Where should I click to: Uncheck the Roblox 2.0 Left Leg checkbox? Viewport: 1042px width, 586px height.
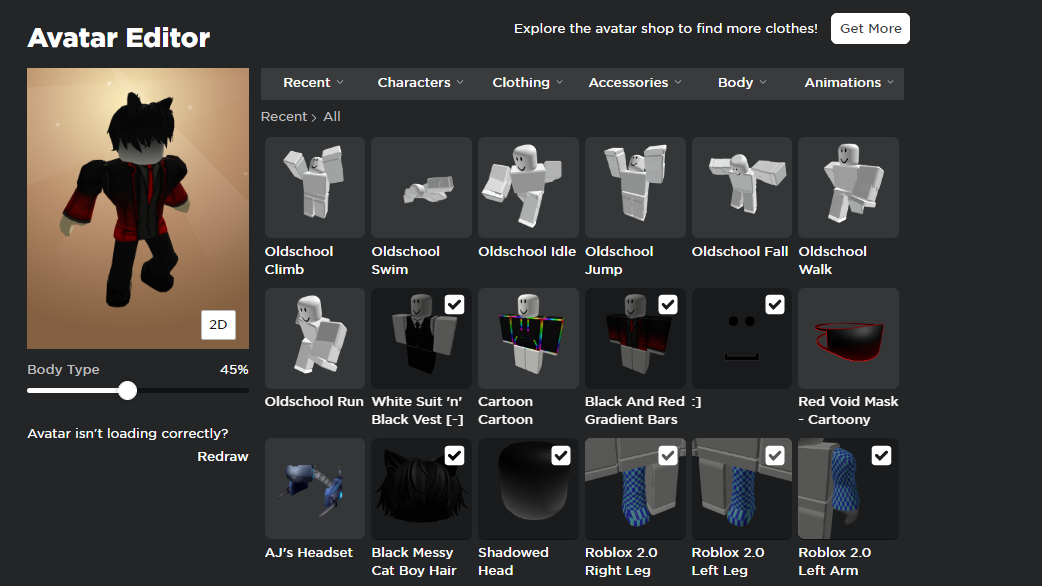click(x=775, y=456)
